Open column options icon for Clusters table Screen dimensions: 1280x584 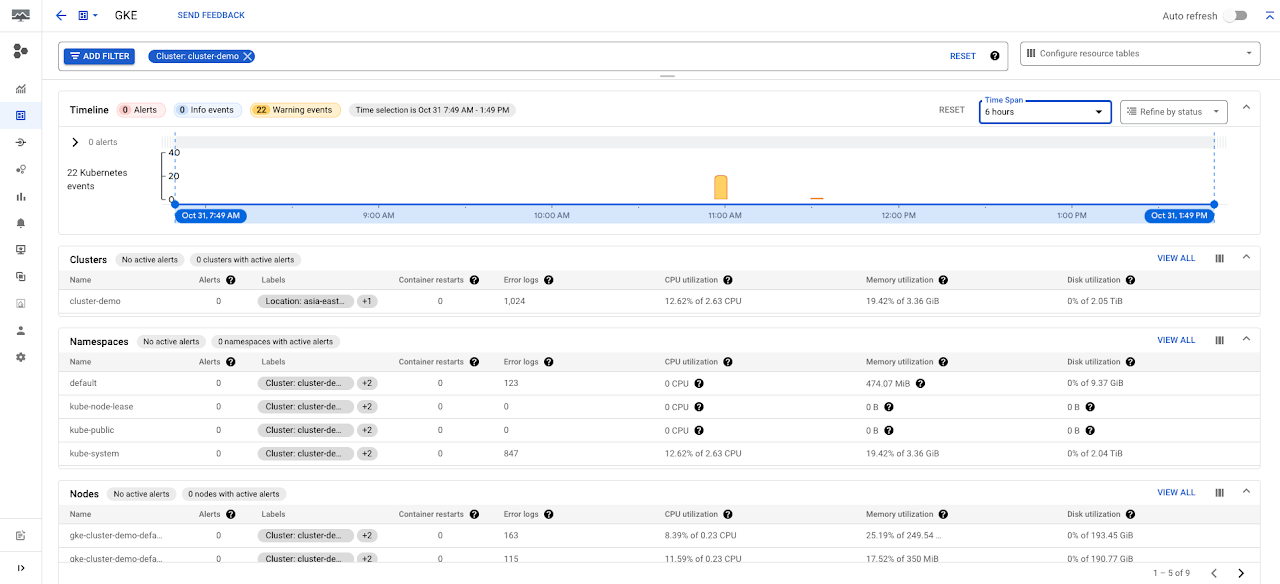pos(1219,258)
